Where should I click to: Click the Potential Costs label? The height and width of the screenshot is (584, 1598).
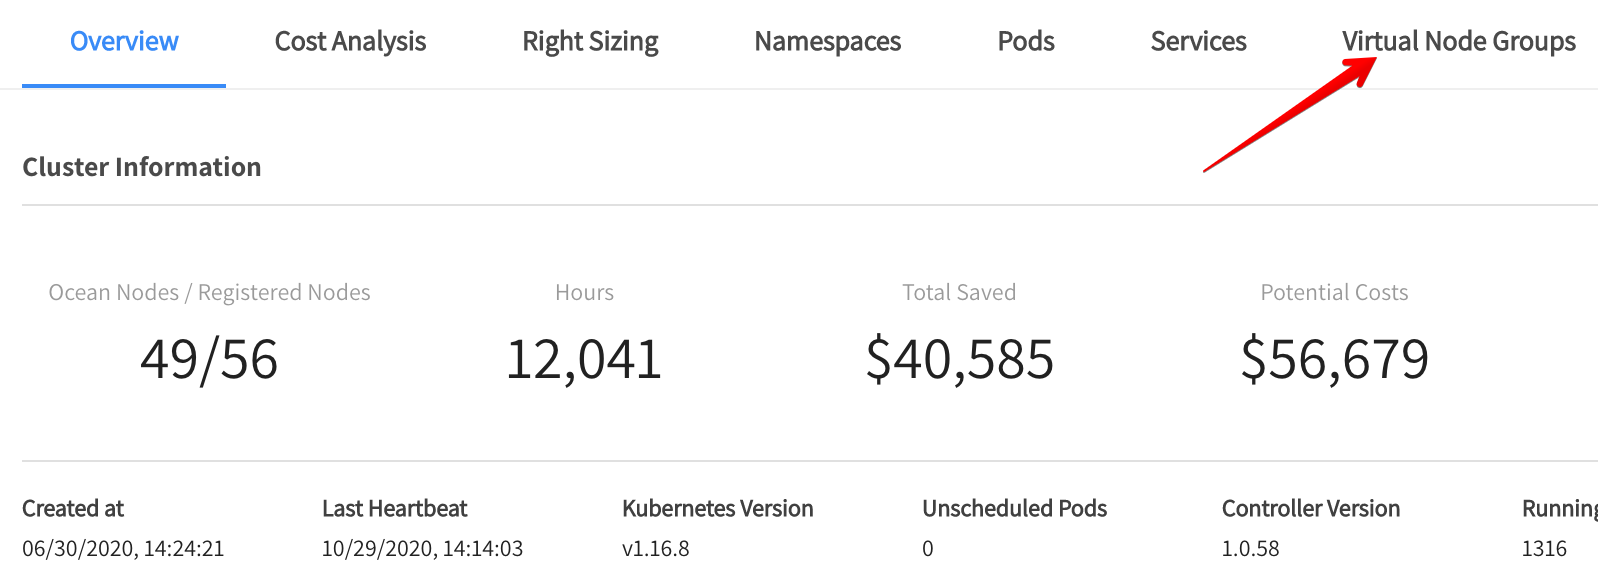pyautogui.click(x=1334, y=293)
